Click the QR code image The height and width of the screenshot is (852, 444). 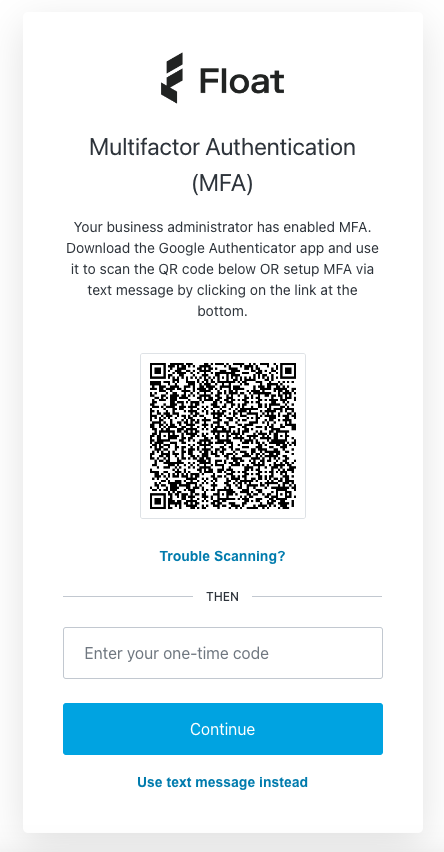(x=223, y=436)
